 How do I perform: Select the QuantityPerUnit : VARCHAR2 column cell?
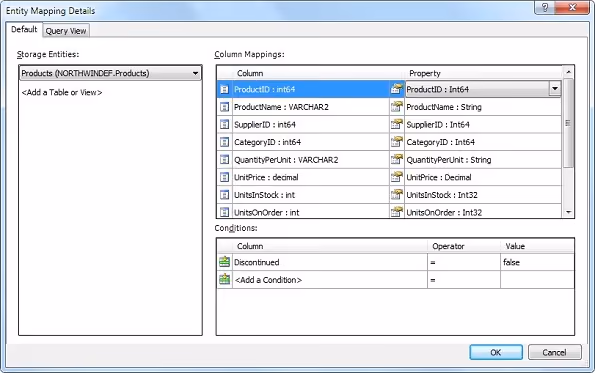311,160
